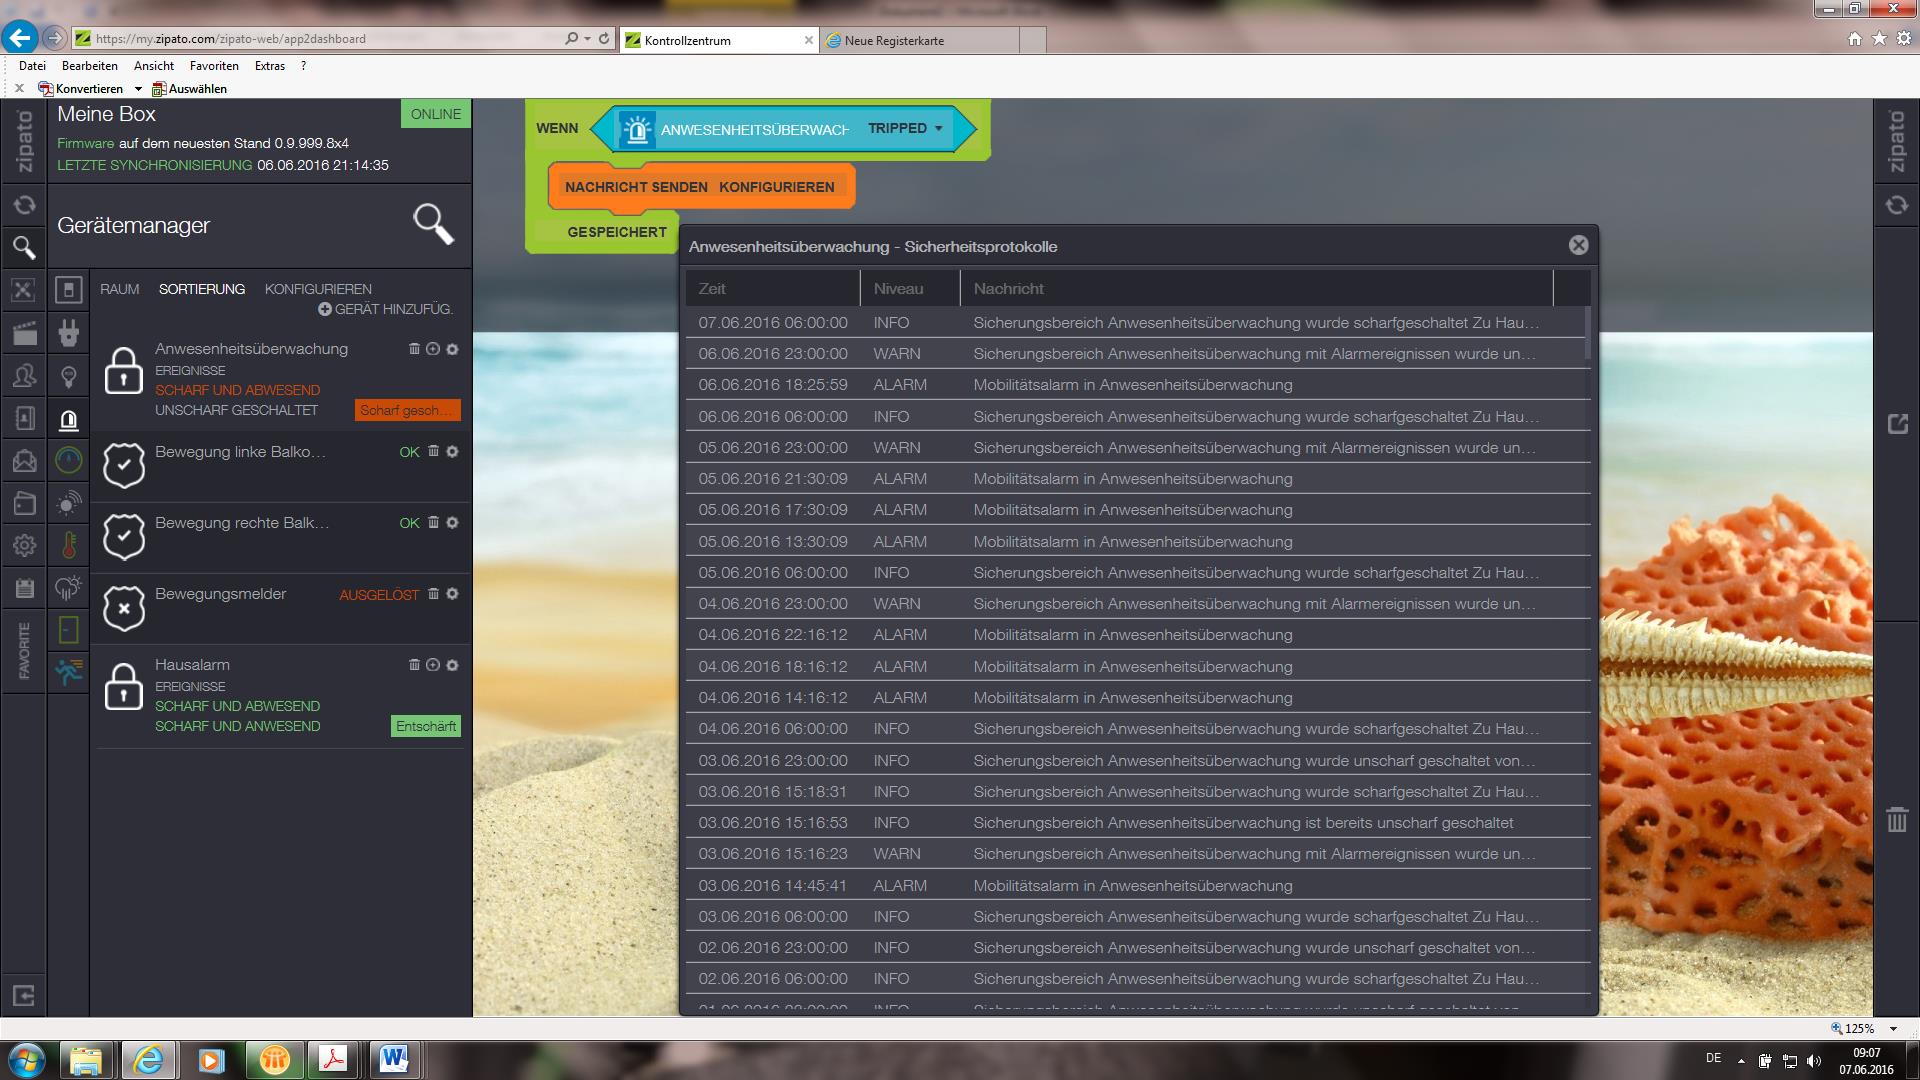Delete Bewegungsmelder using its trash icon
1920x1080 pixels.
pyautogui.click(x=434, y=593)
